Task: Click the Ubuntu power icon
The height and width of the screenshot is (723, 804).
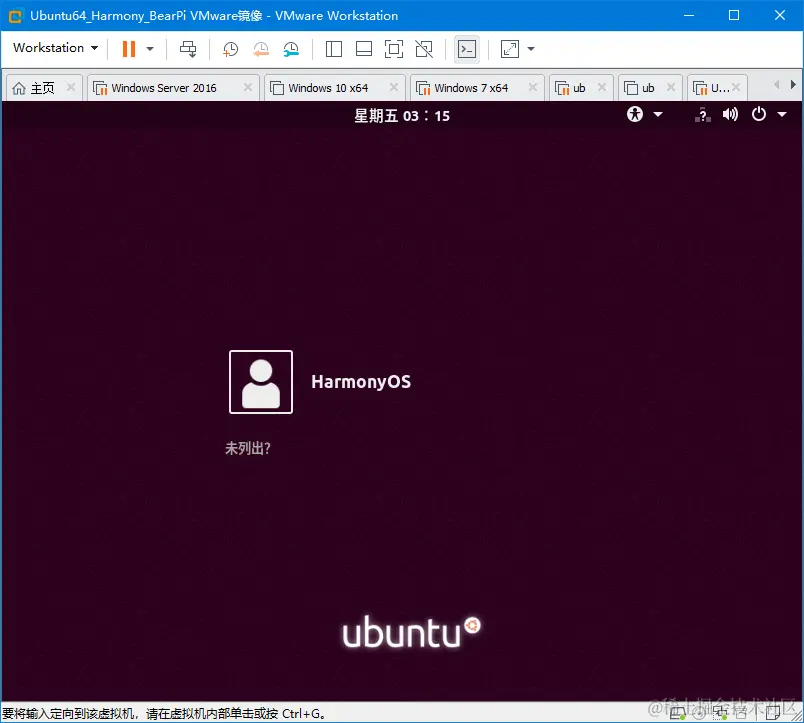Action: tap(759, 114)
